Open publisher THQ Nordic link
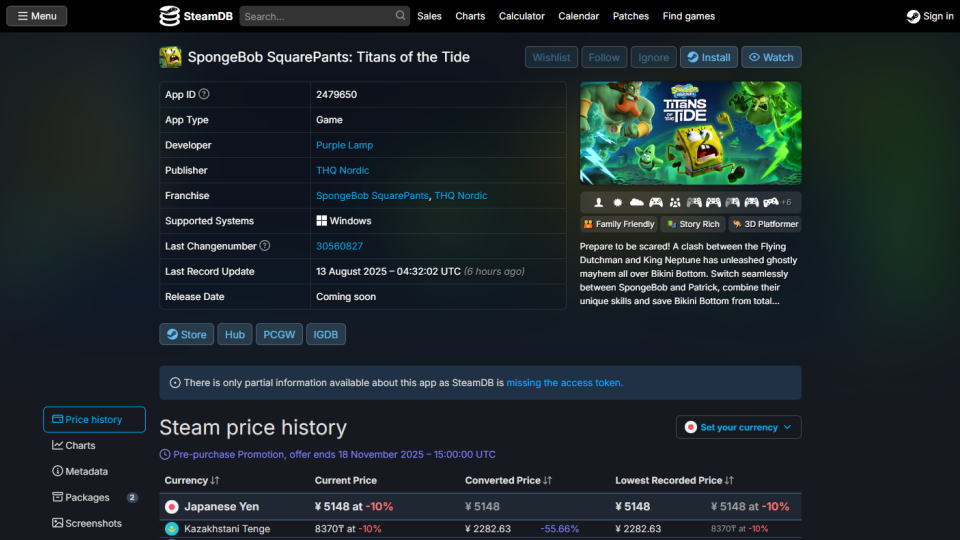Screen dimensions: 960x540 point(342,170)
